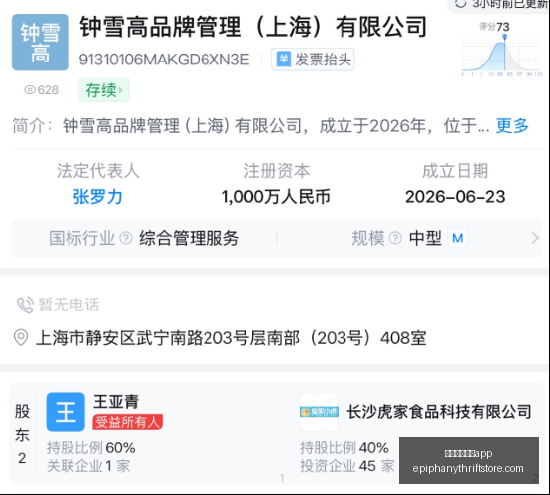The width and height of the screenshot is (550, 495).
Task: Click the unified credit code 91310106MAKGD6XN3E
Action: pyautogui.click(x=164, y=59)
